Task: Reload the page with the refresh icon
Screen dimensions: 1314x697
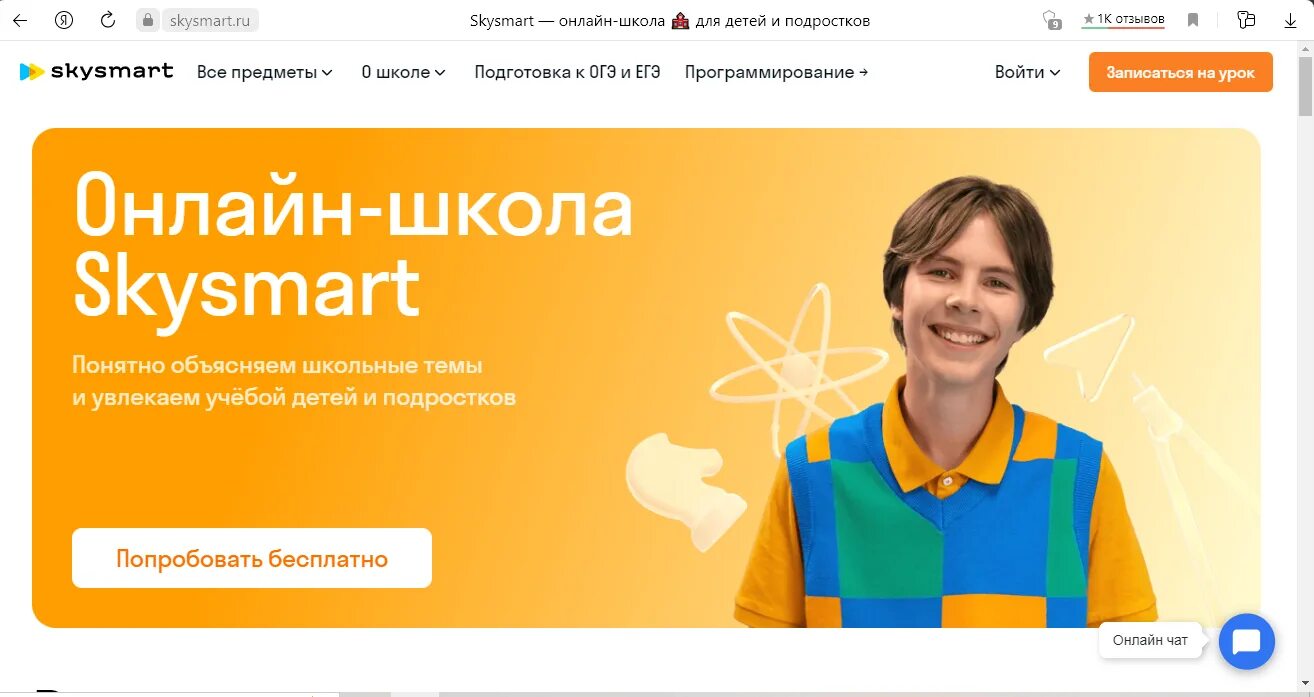Action: [x=108, y=20]
